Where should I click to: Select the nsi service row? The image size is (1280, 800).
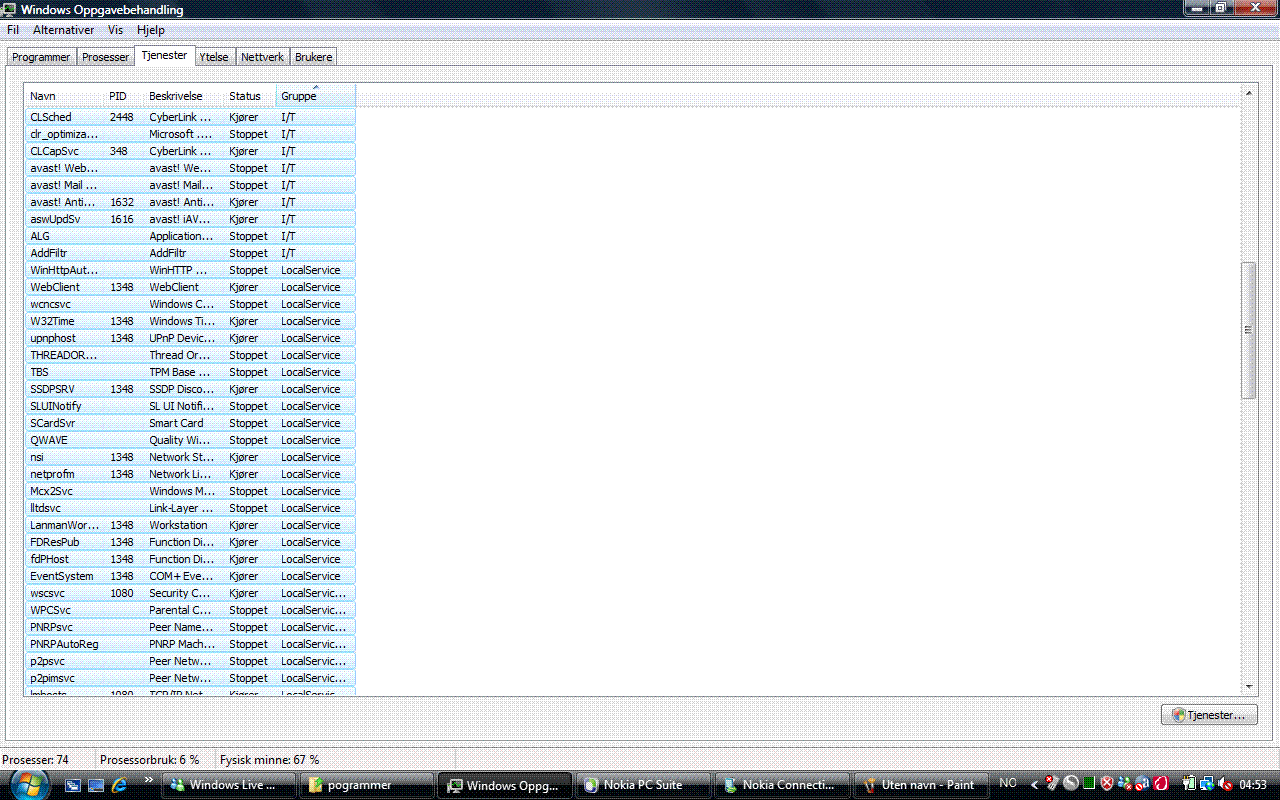(x=190, y=457)
